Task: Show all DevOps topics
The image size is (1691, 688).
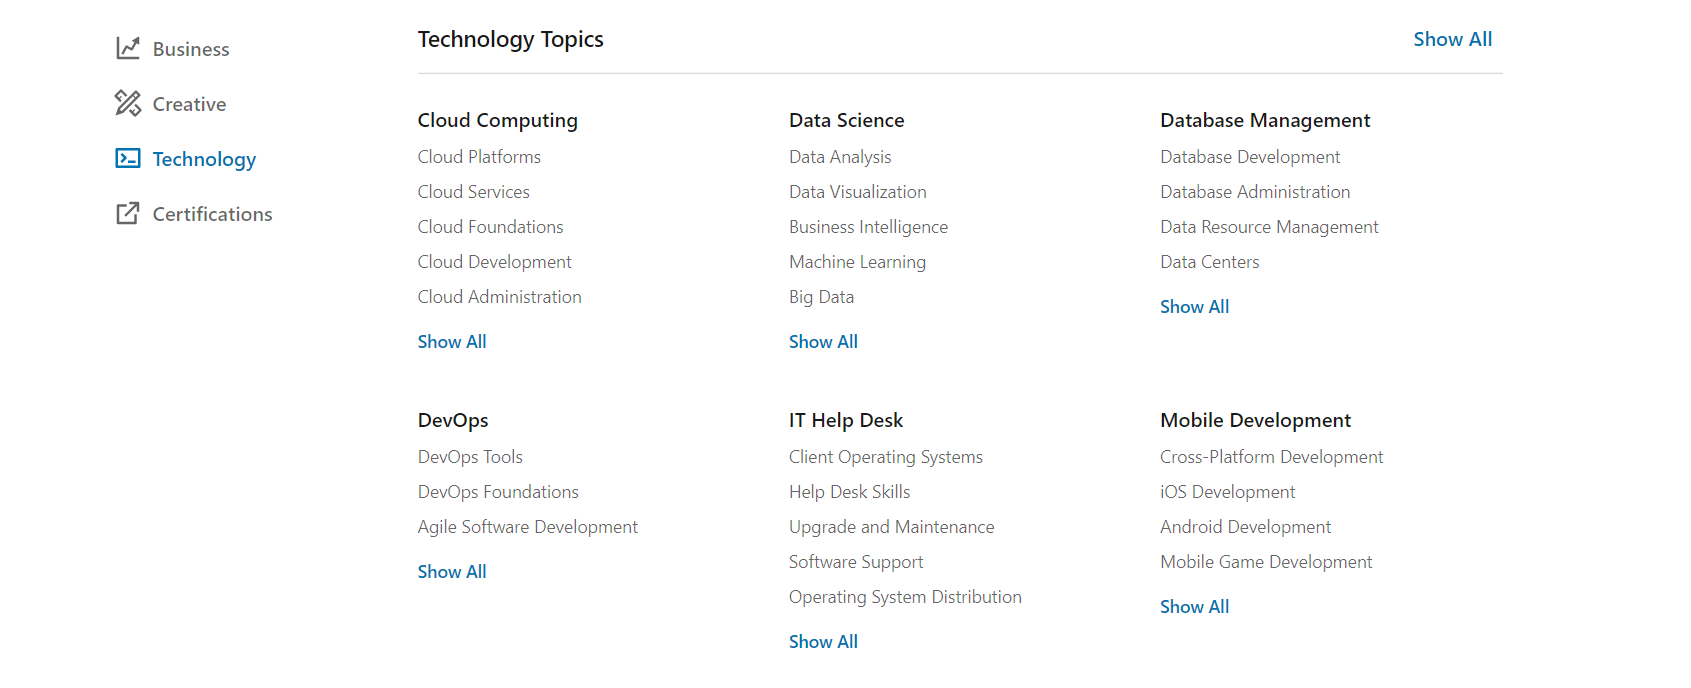Action: [452, 572]
